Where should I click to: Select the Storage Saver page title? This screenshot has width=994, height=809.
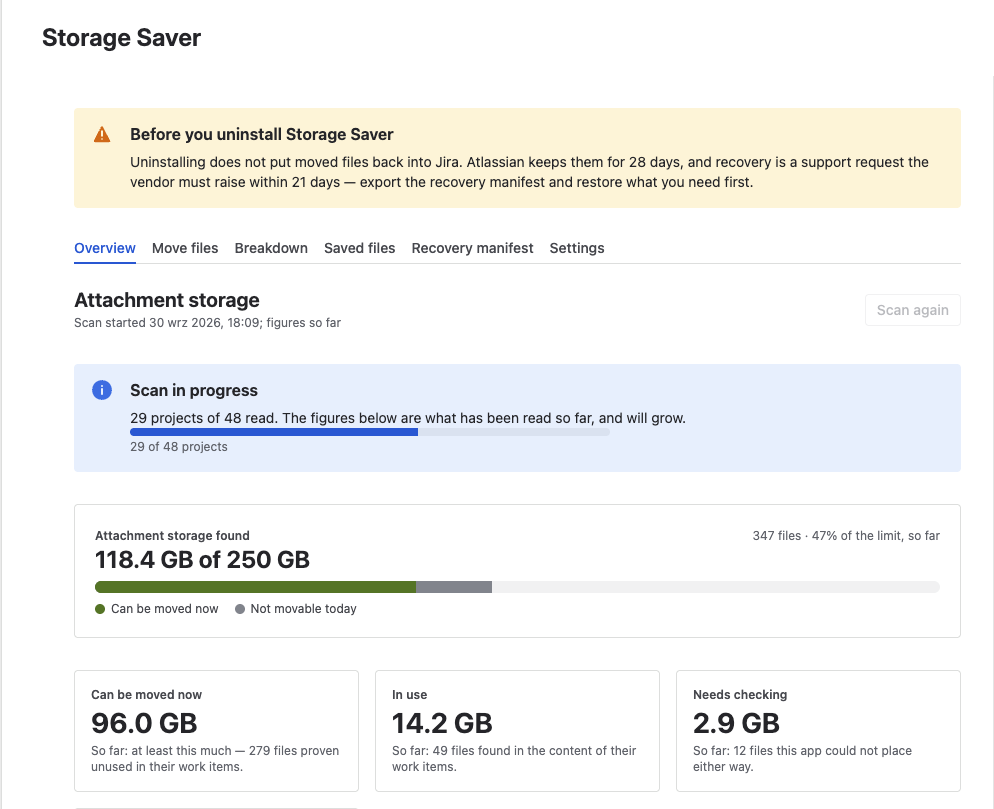122,38
